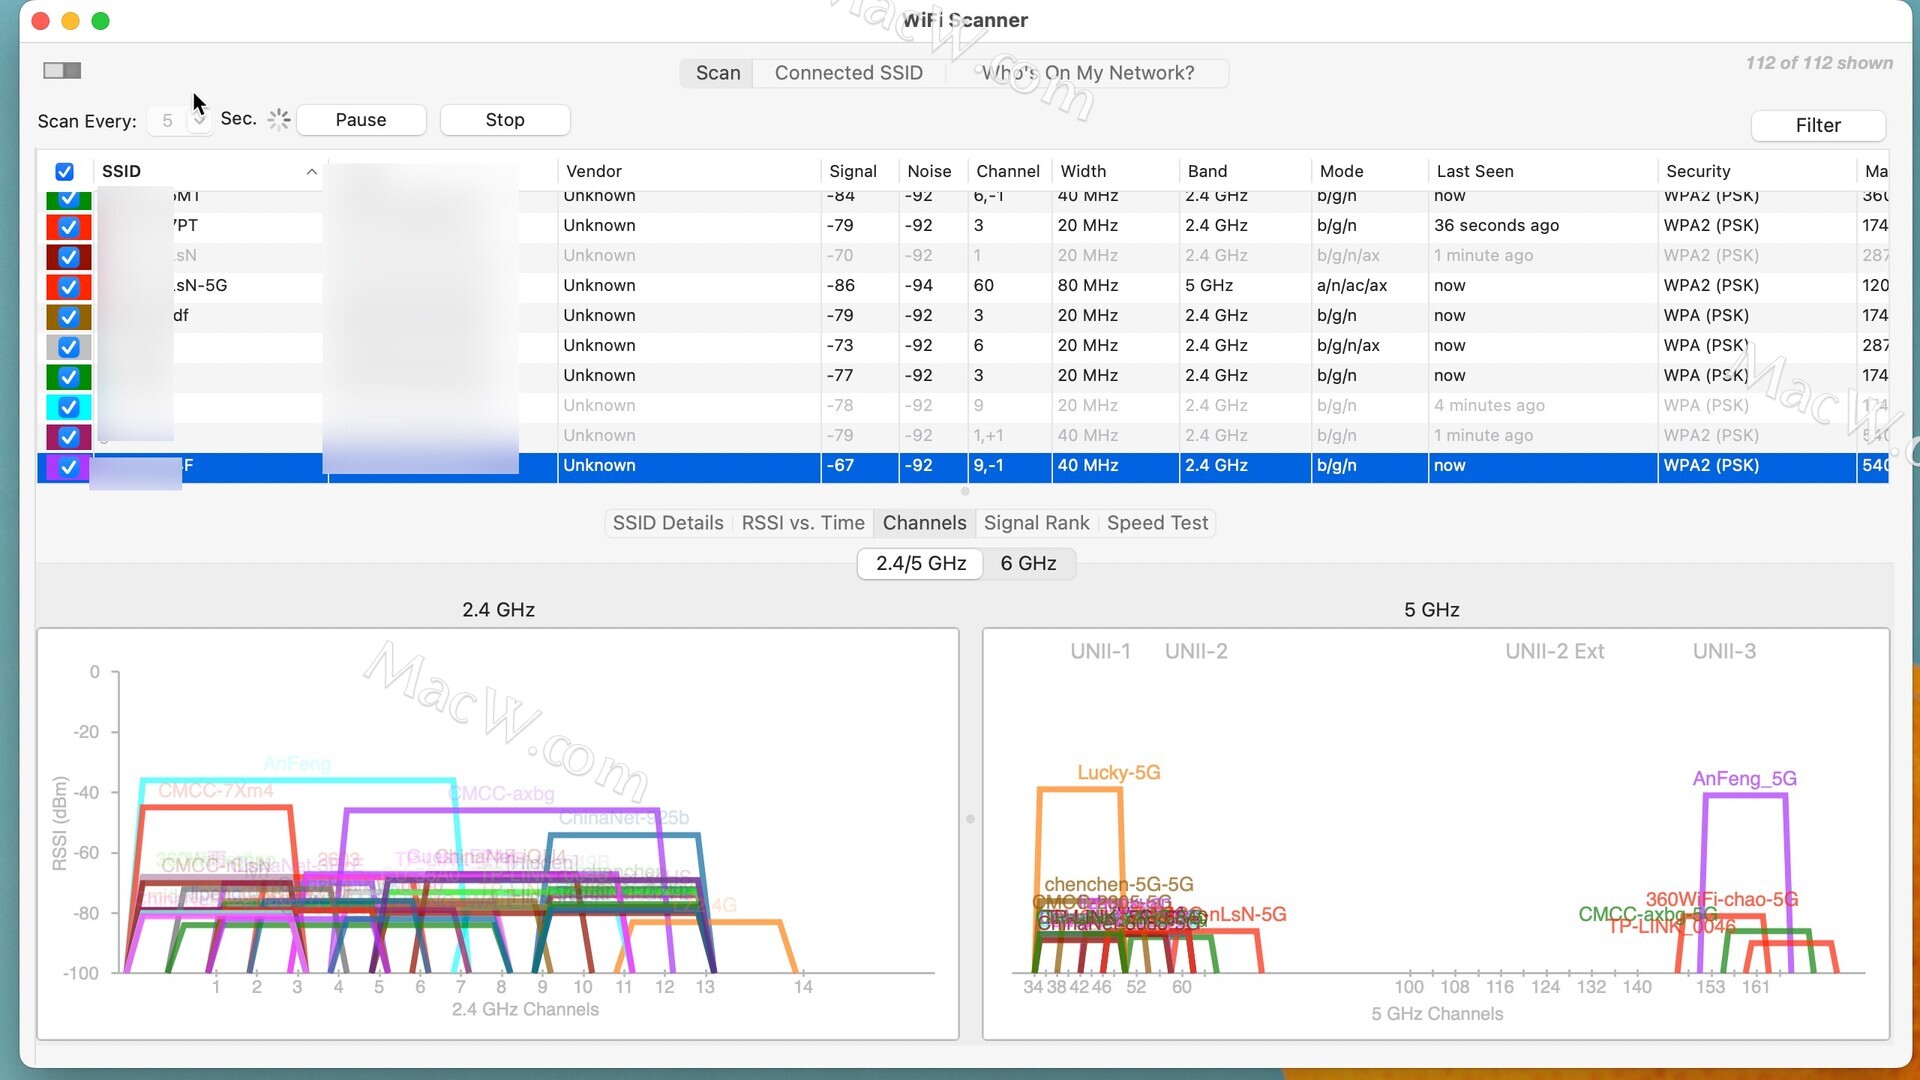Open the Signal Rank tab
Screen dimensions: 1920x1080
coord(1036,523)
